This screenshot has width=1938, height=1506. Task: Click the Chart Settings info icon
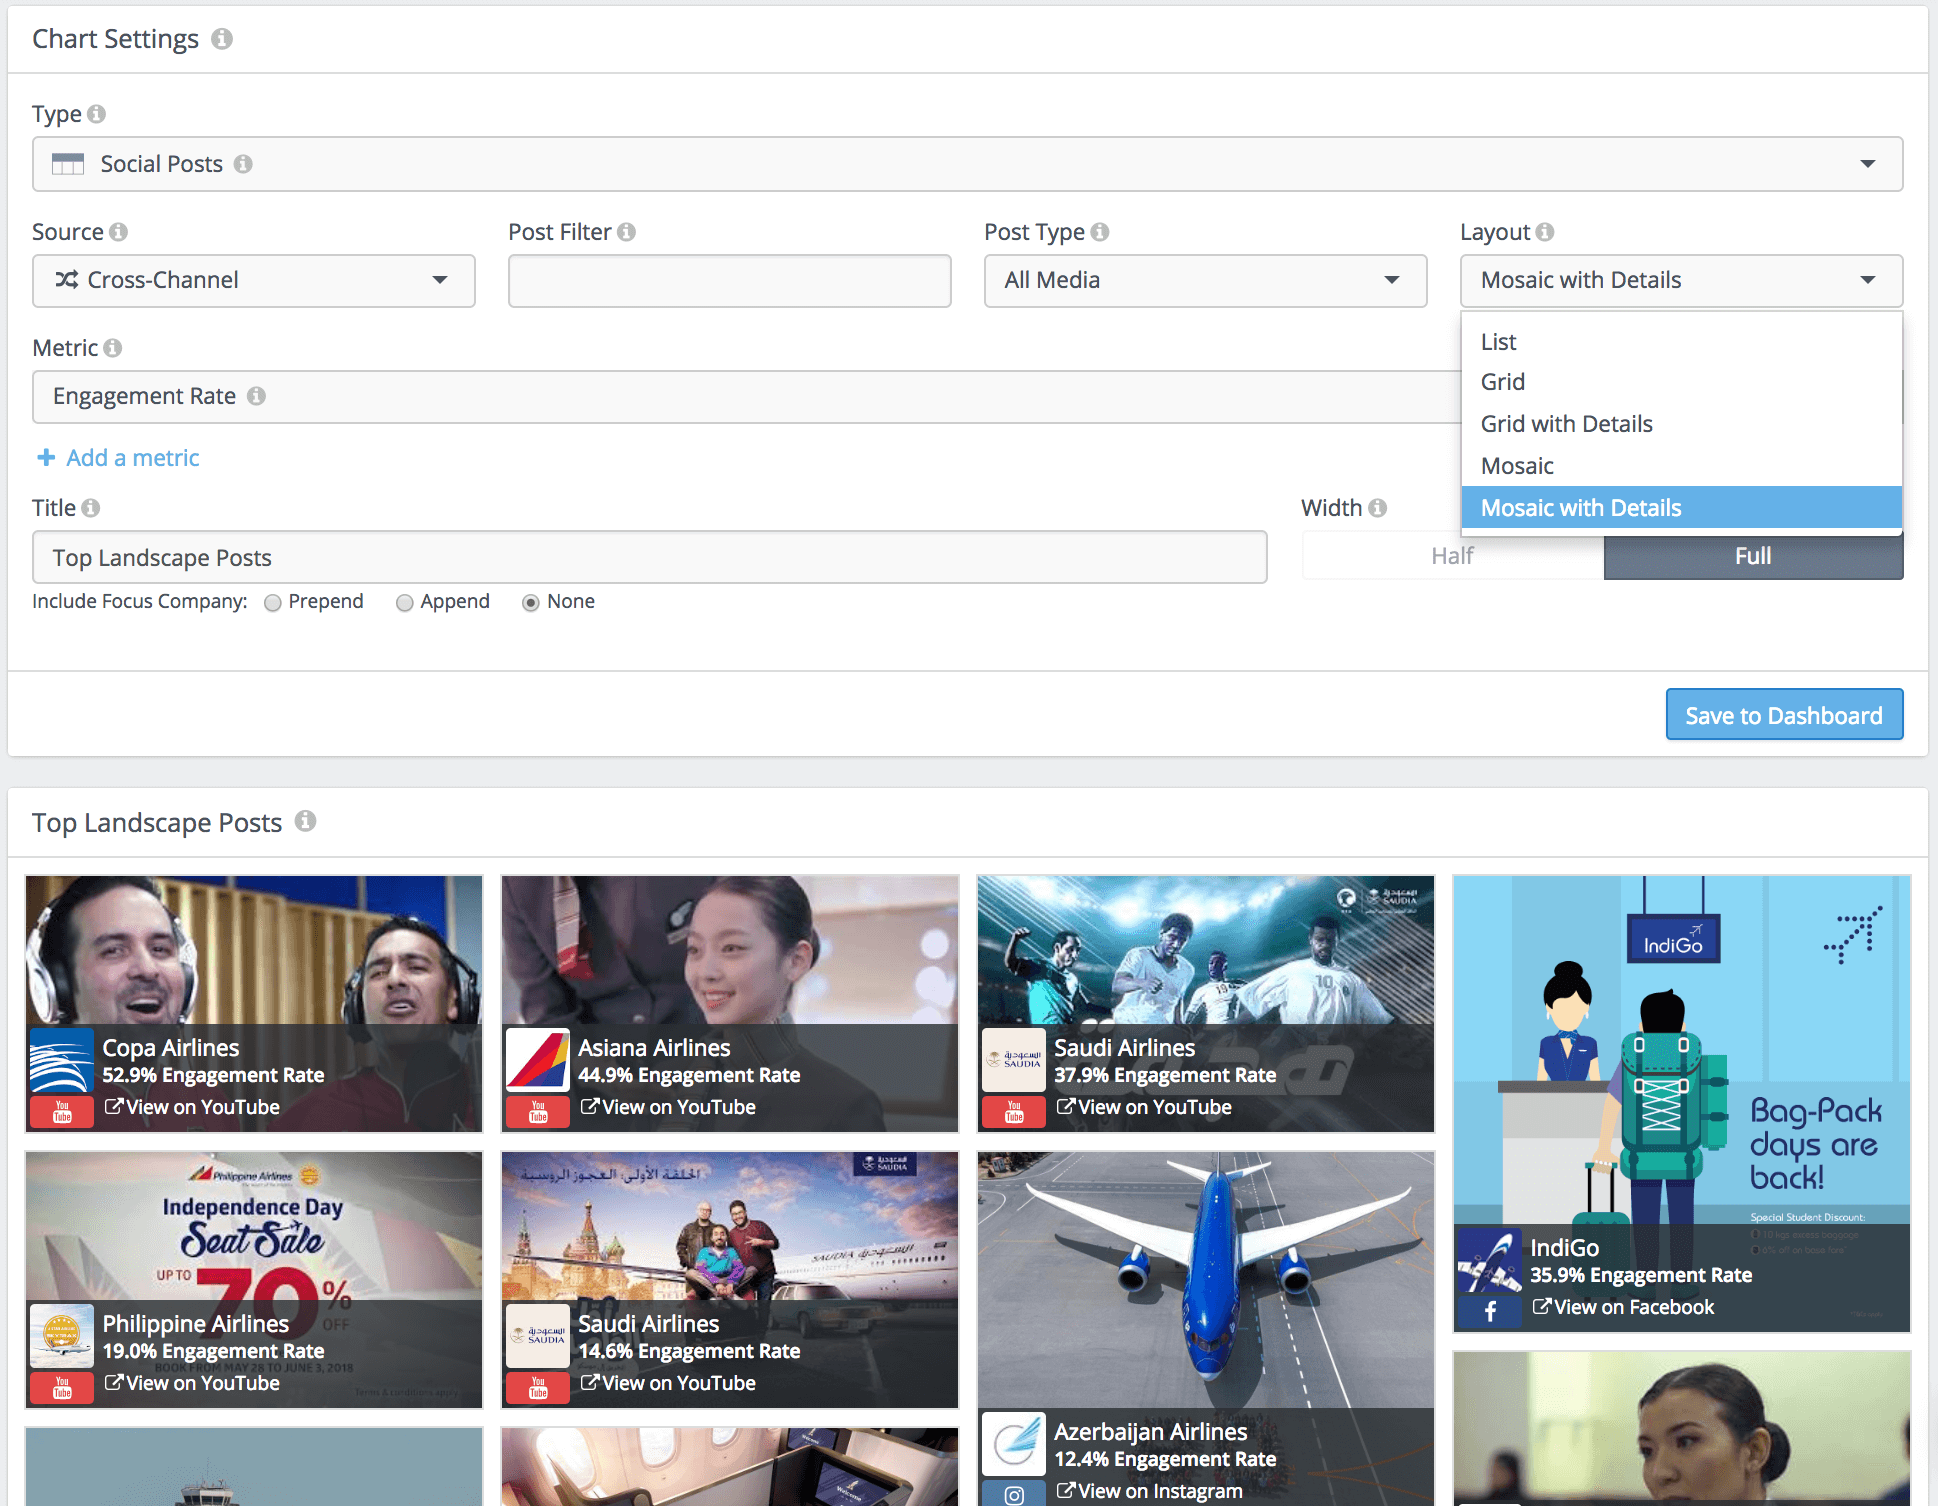click(x=222, y=38)
